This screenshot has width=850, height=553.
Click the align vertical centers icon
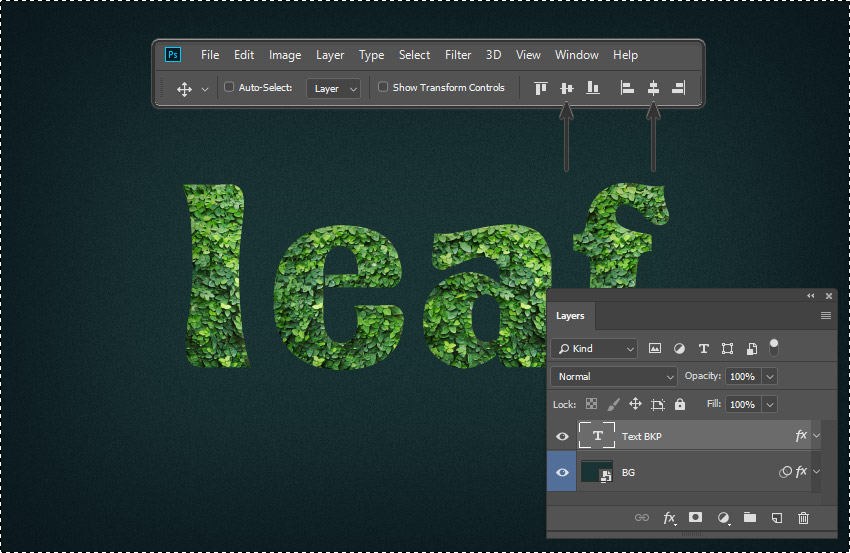(x=566, y=88)
